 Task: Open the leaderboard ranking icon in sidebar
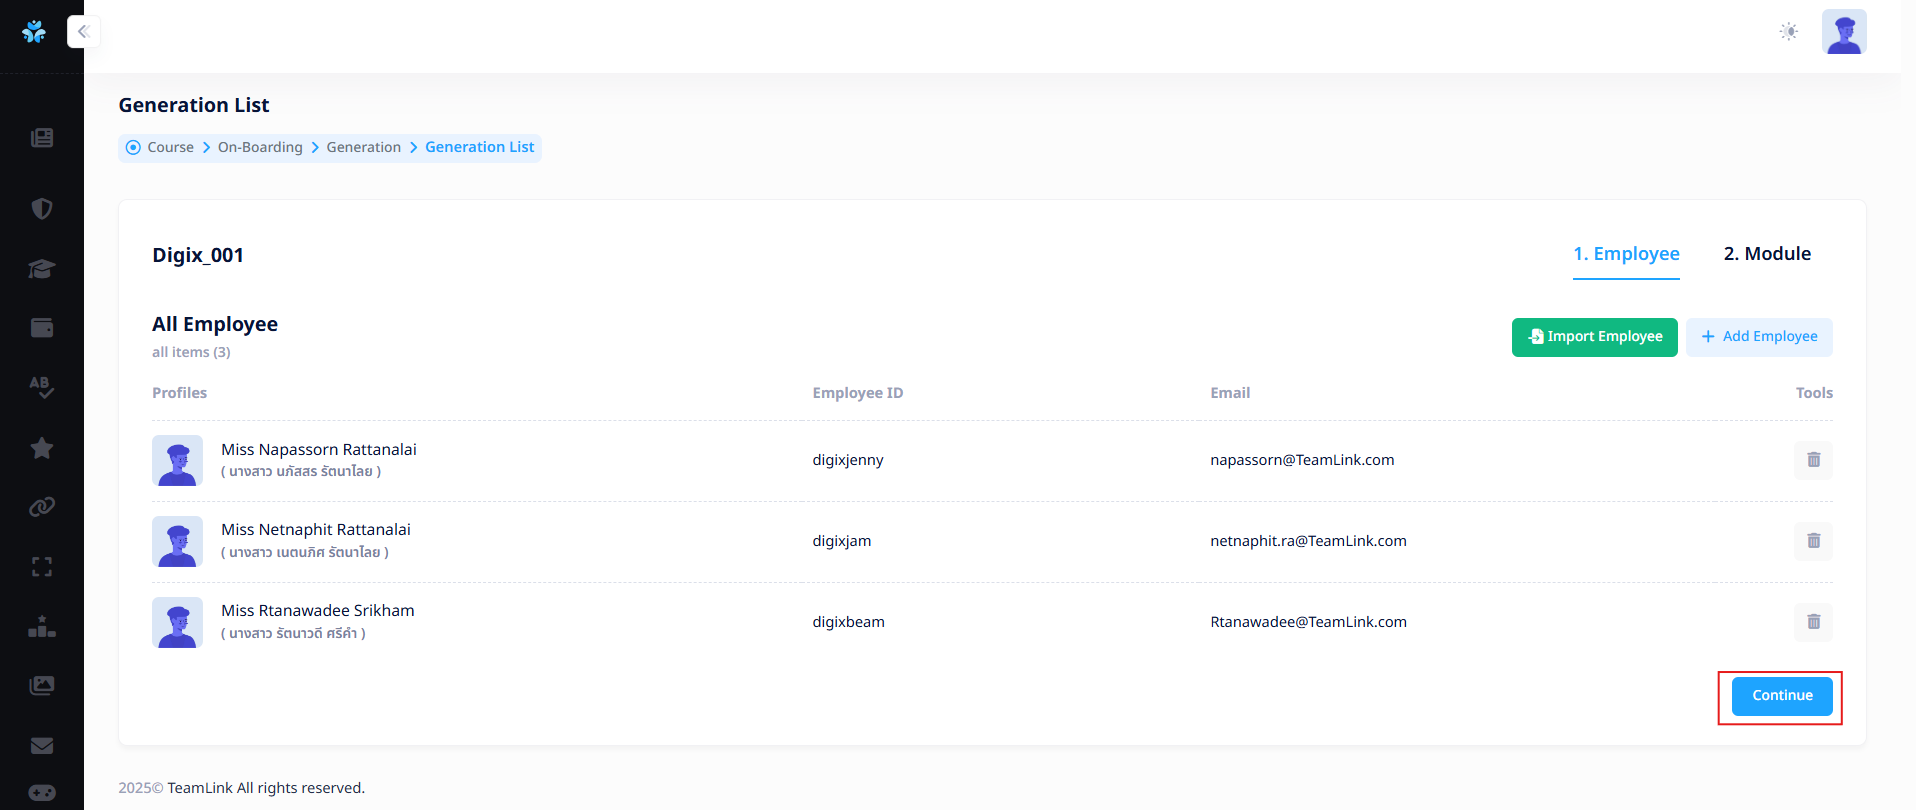pyautogui.click(x=41, y=627)
